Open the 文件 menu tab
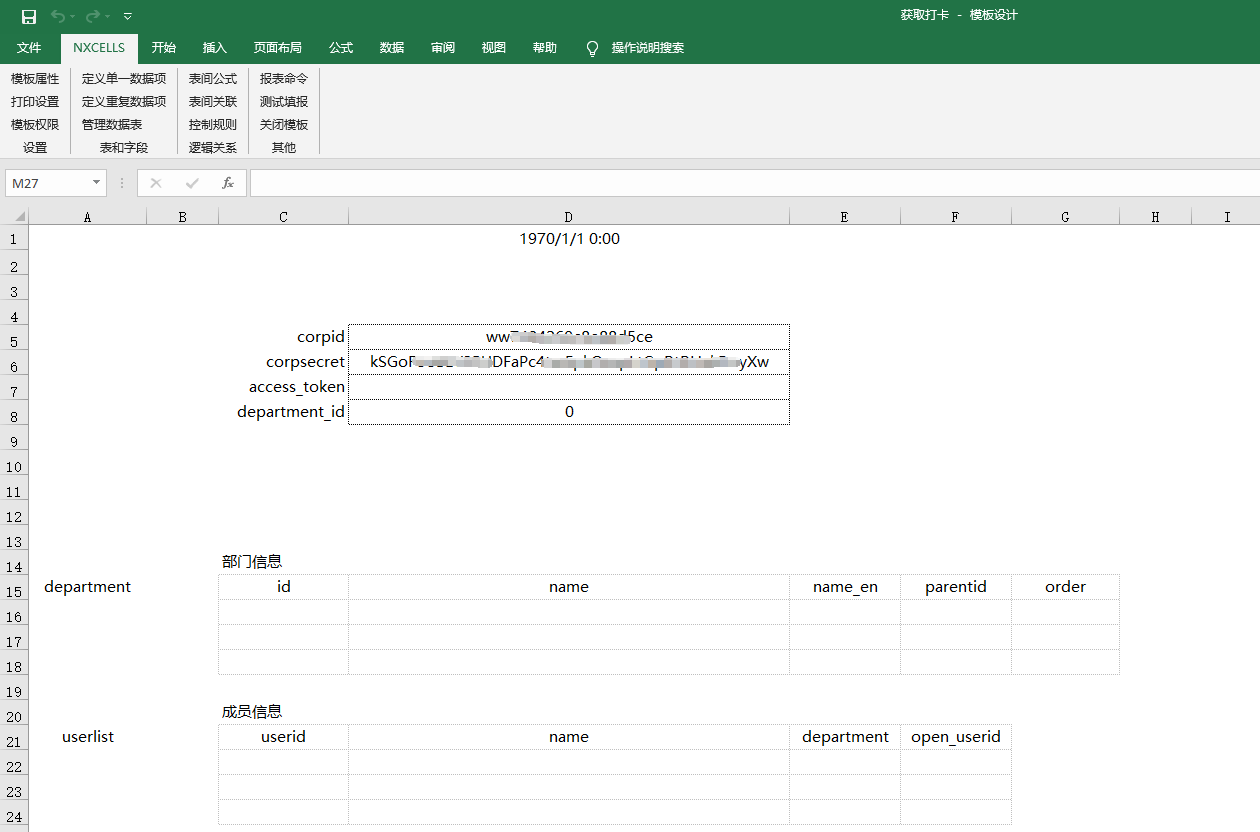The width and height of the screenshot is (1260, 832). tap(29, 48)
